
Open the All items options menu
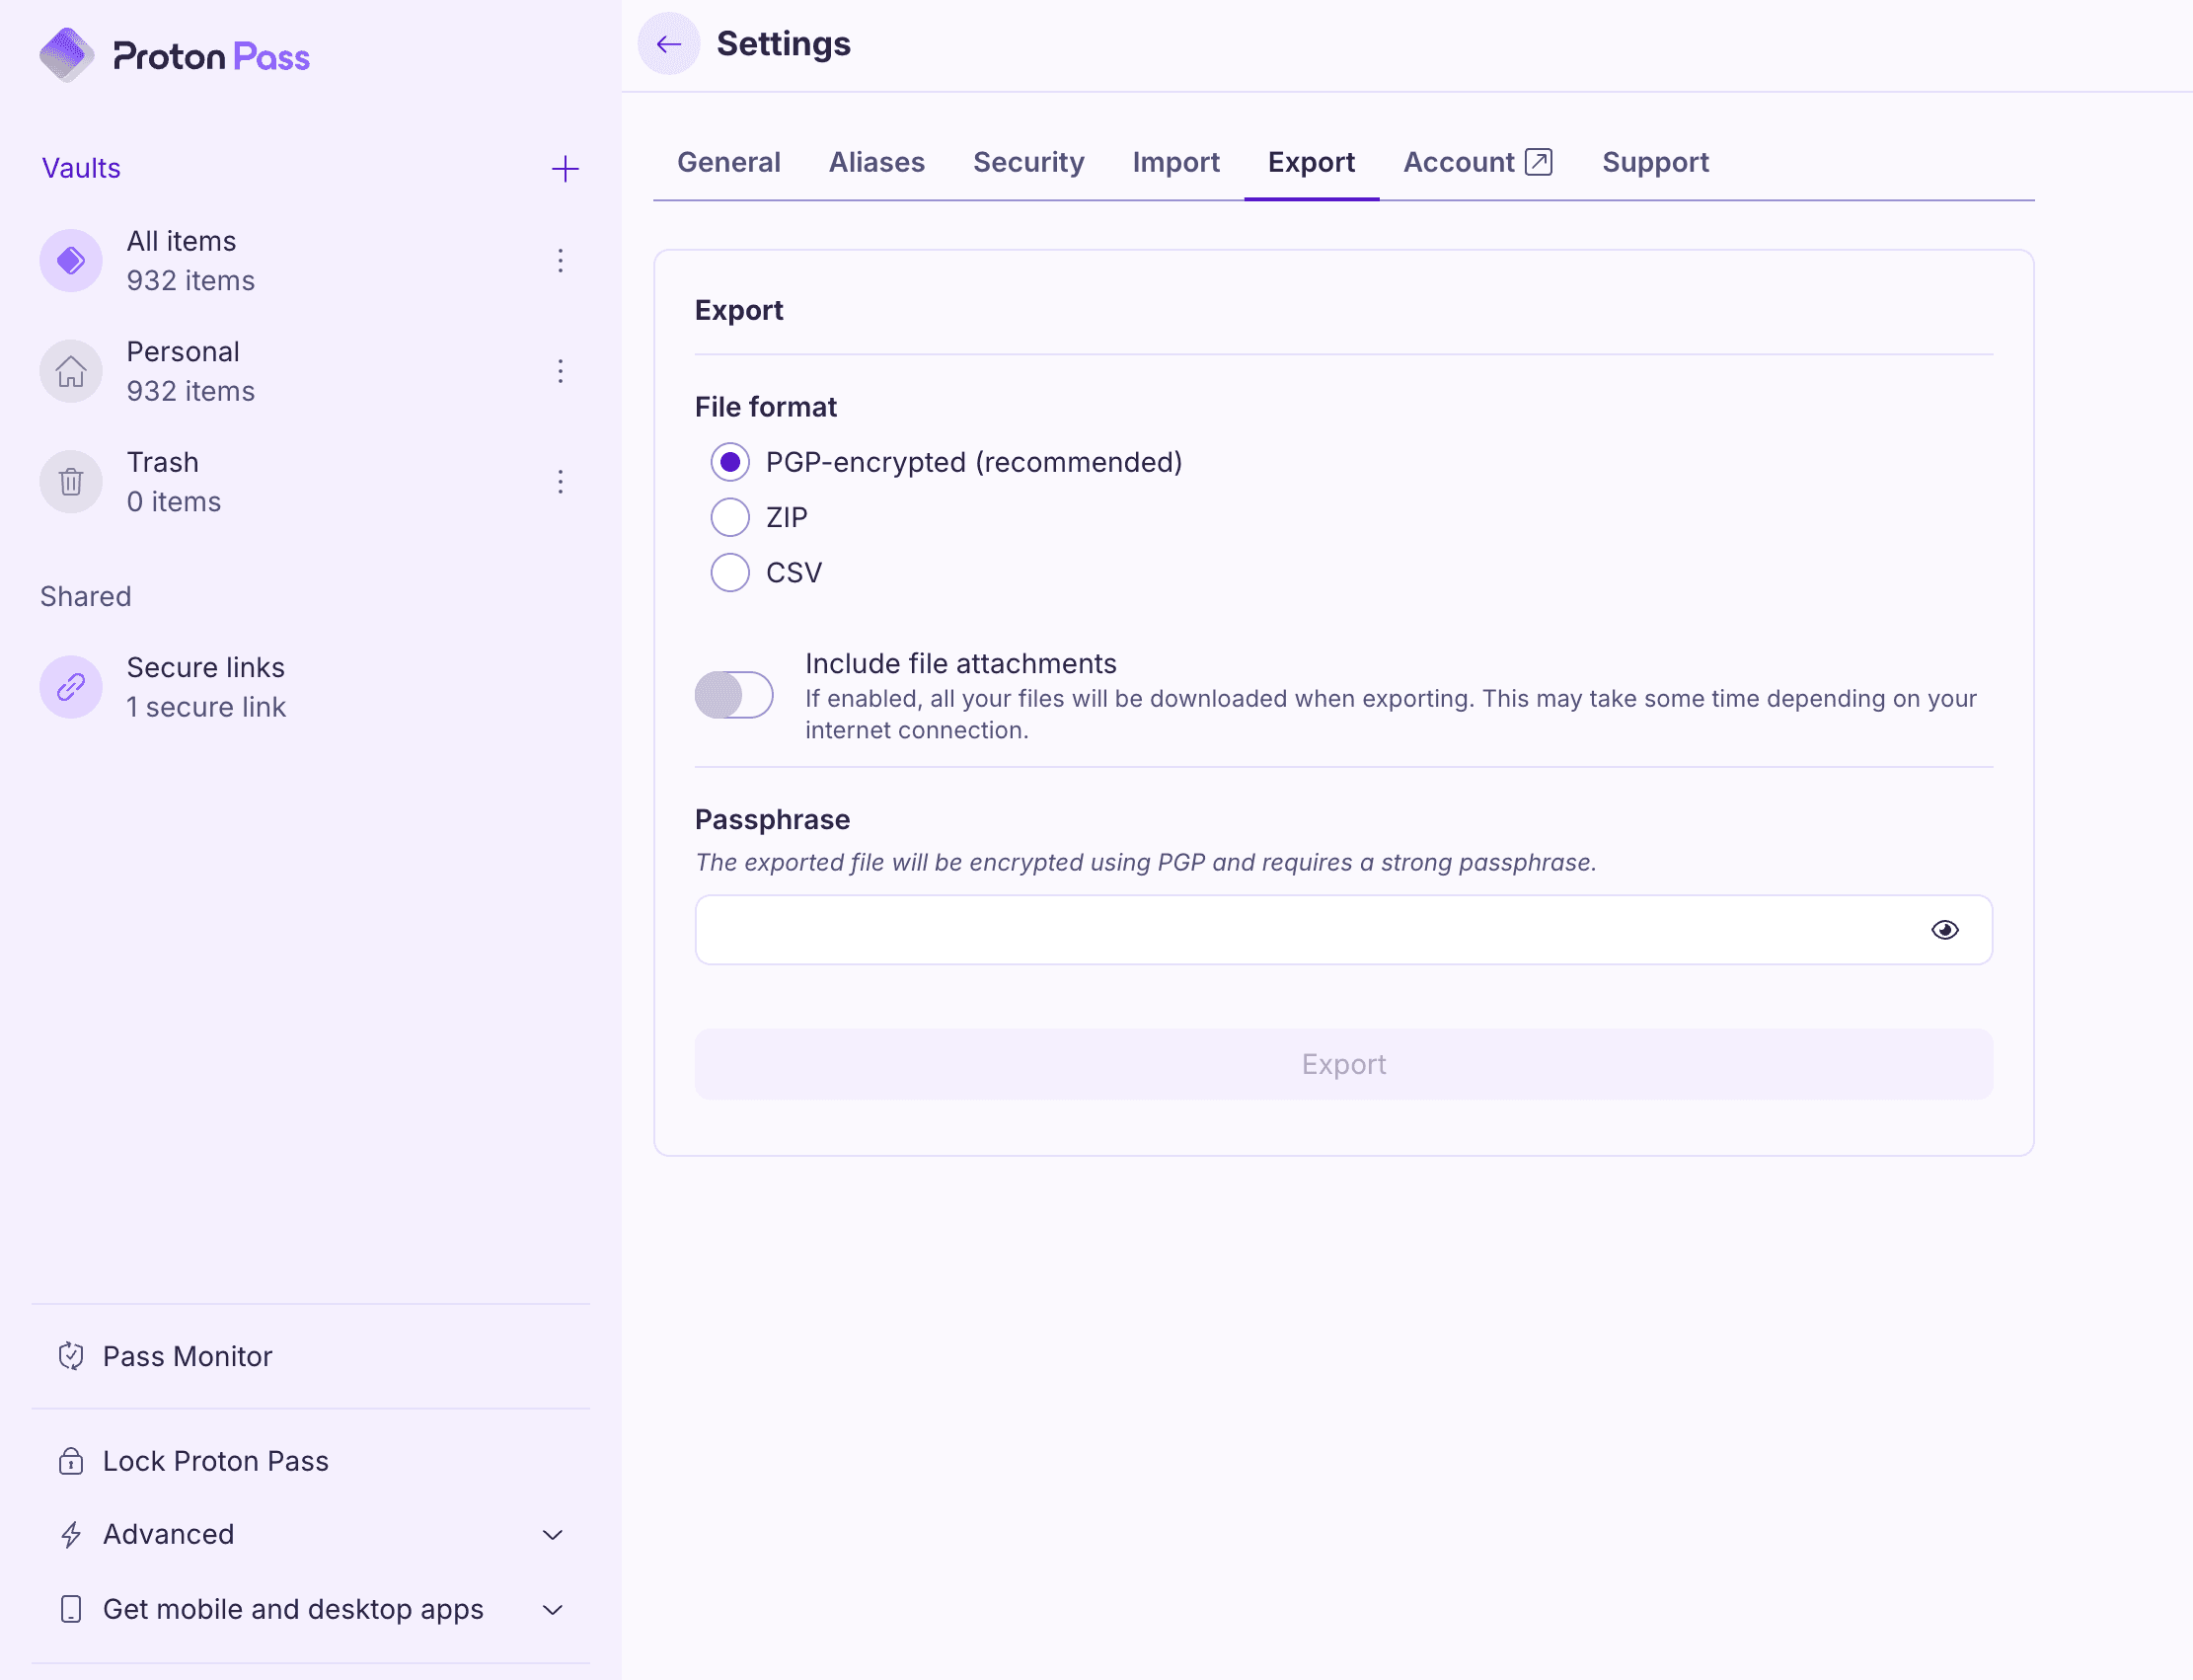561,260
